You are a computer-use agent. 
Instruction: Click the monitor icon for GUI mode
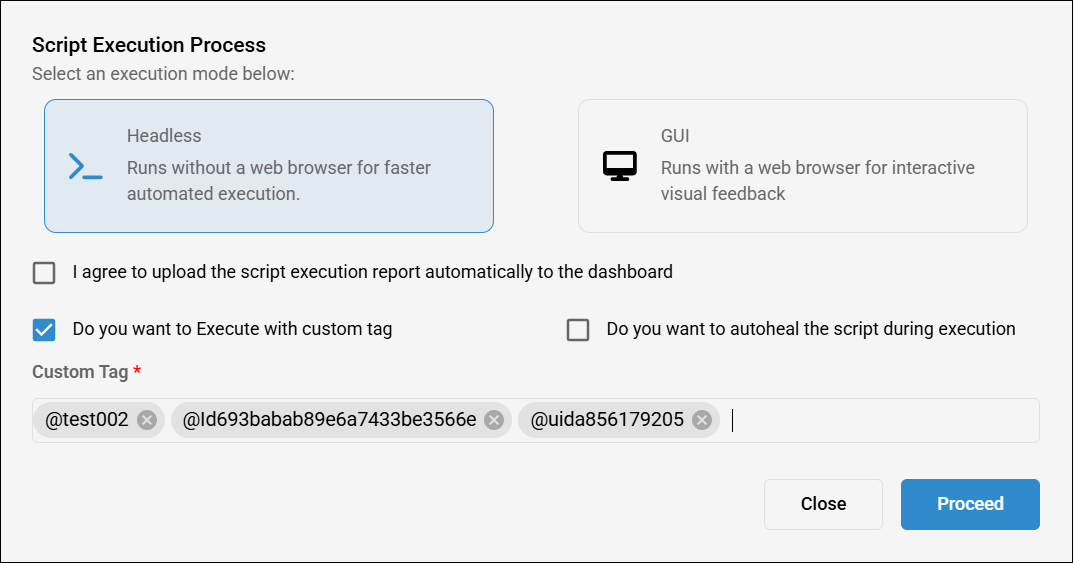click(x=620, y=166)
